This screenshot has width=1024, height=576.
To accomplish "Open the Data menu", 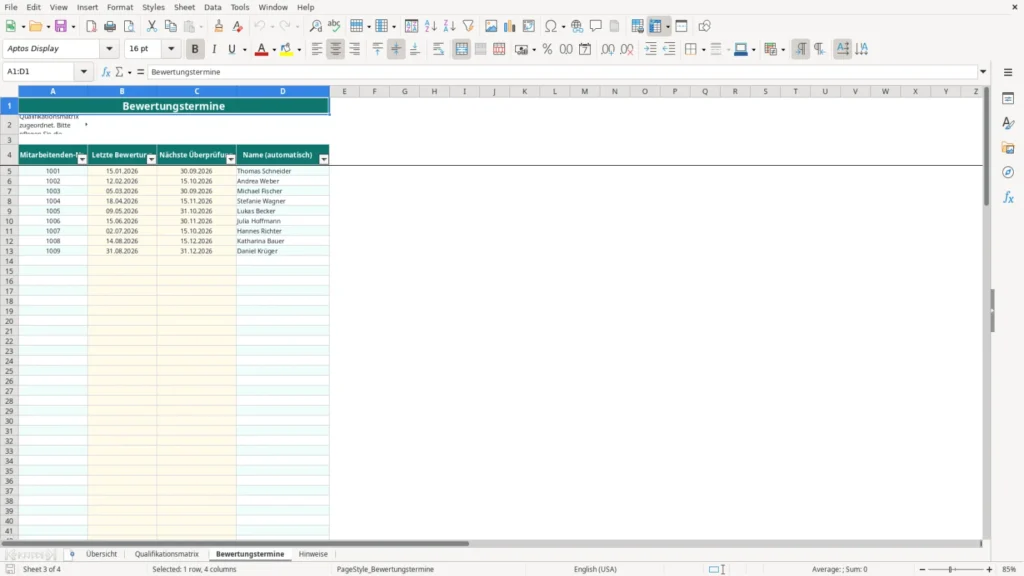I will pyautogui.click(x=212, y=7).
